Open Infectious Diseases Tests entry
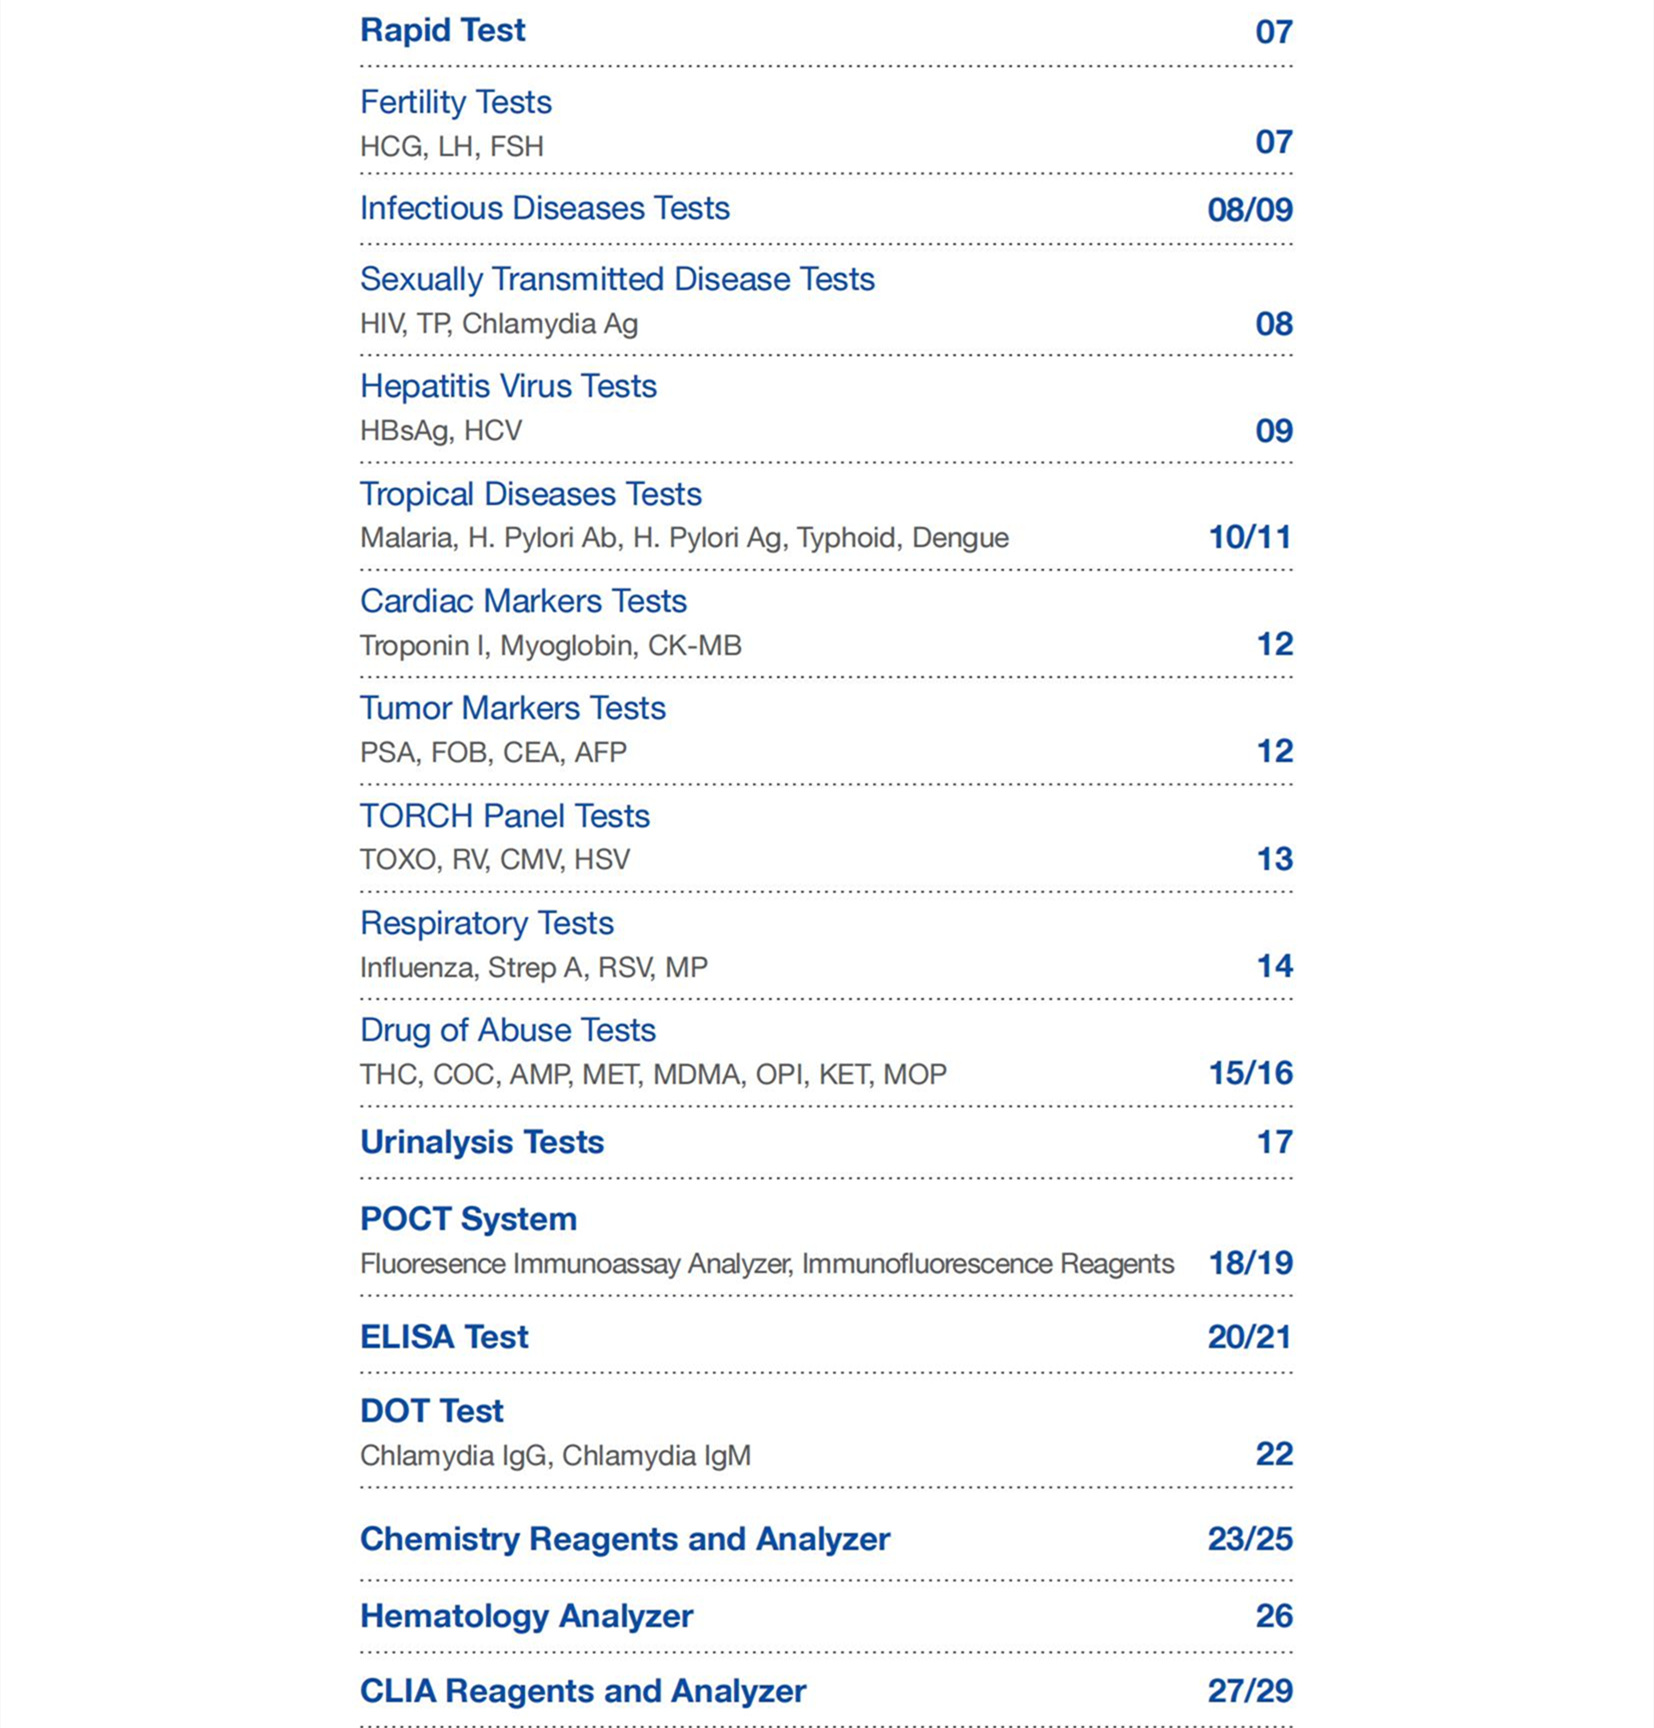This screenshot has height=1728, width=1654. [545, 208]
